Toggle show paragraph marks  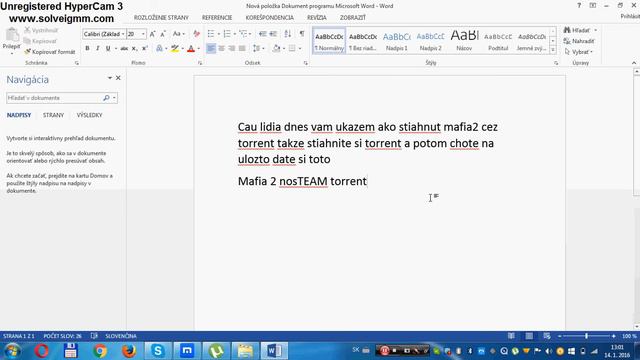302,33
